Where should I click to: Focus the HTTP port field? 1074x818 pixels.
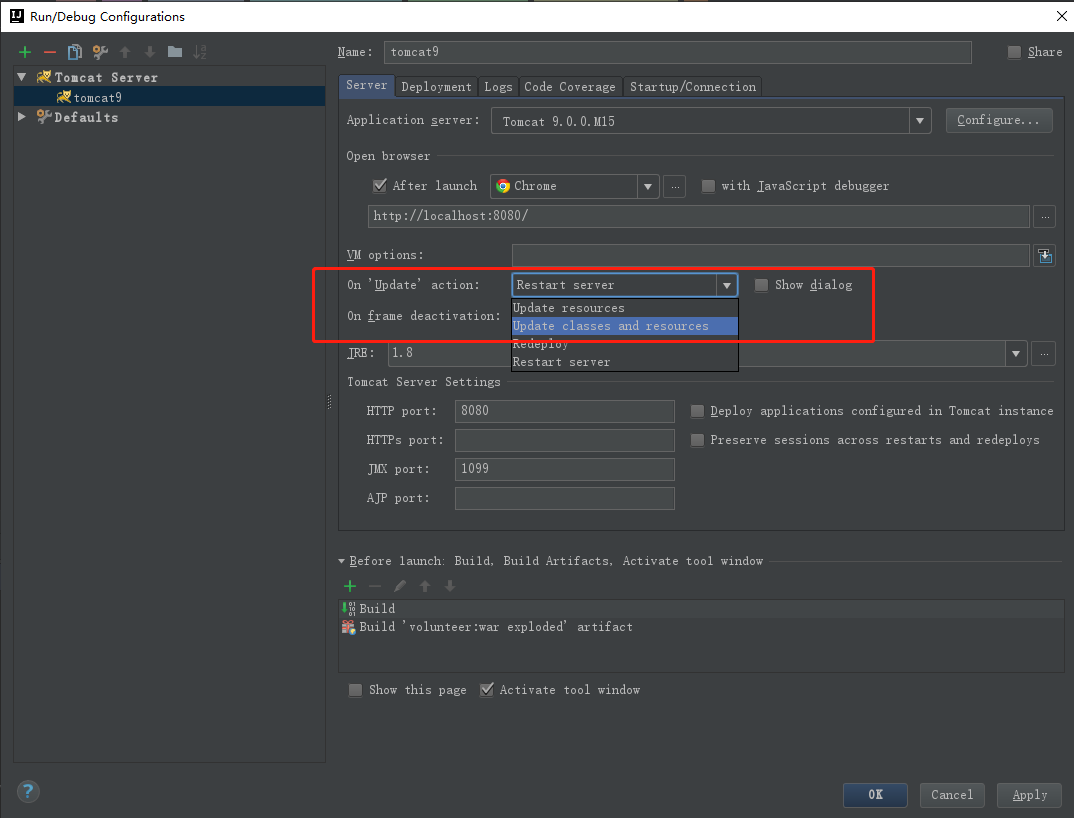point(564,411)
